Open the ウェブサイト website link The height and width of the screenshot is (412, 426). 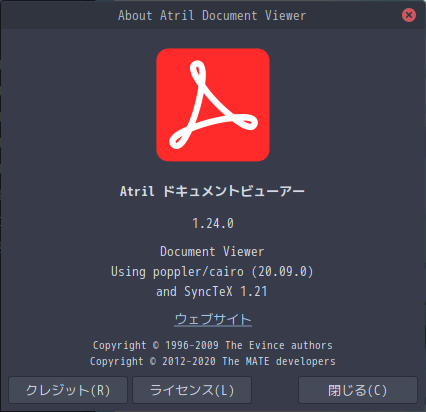[x=213, y=319]
